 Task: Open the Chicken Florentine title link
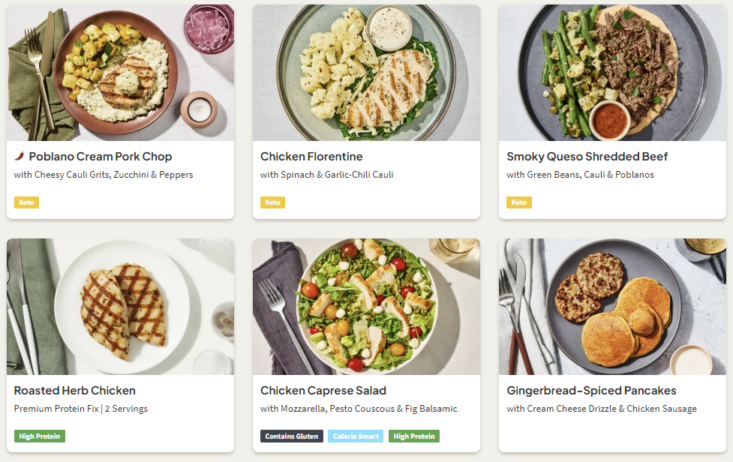311,156
